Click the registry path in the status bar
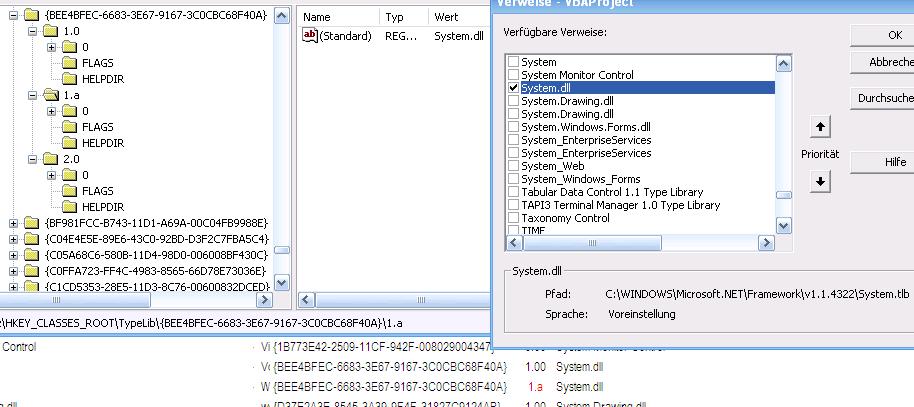914x407 pixels. pos(202,323)
